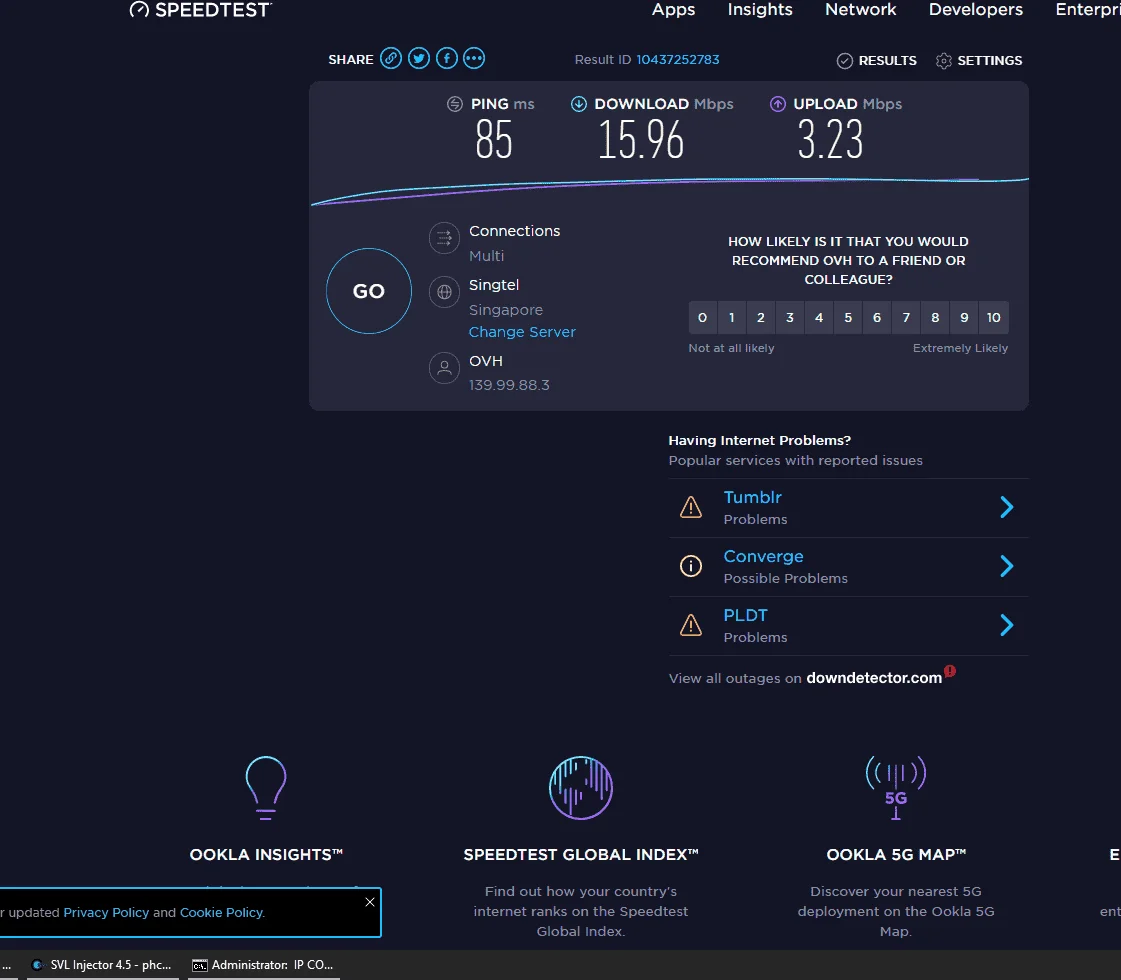Click the downdetector red alert badge

click(950, 671)
